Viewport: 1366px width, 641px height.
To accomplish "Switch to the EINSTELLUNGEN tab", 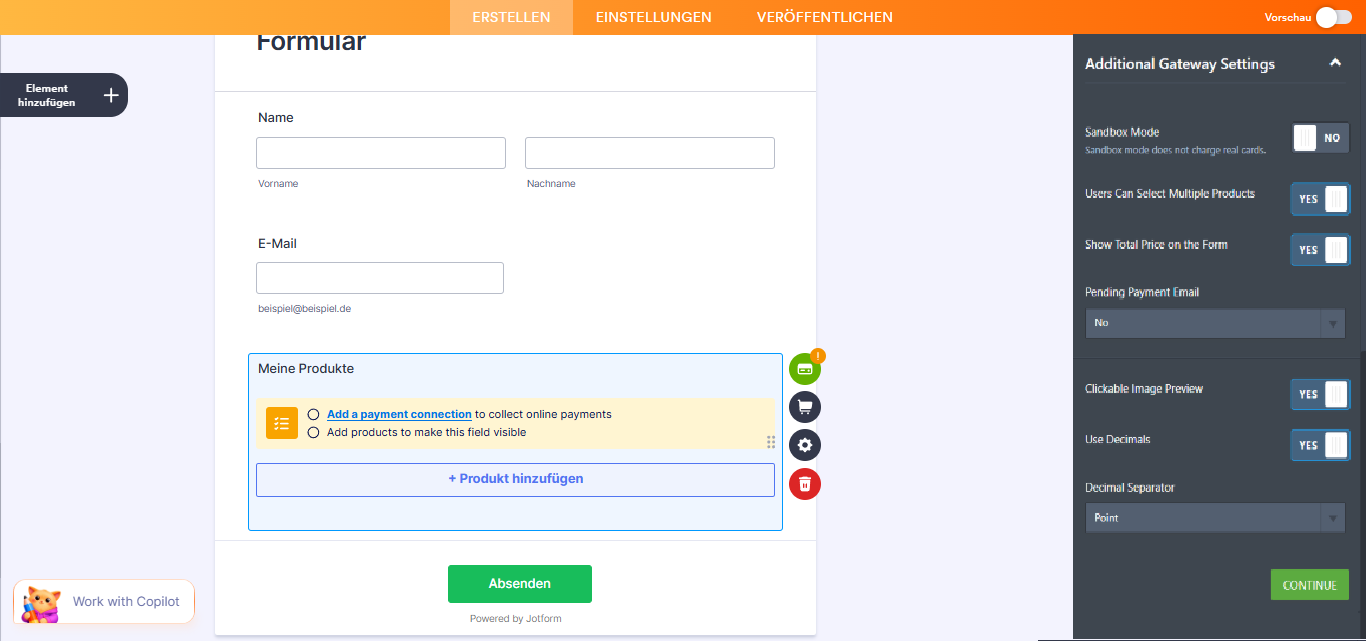I will point(653,17).
